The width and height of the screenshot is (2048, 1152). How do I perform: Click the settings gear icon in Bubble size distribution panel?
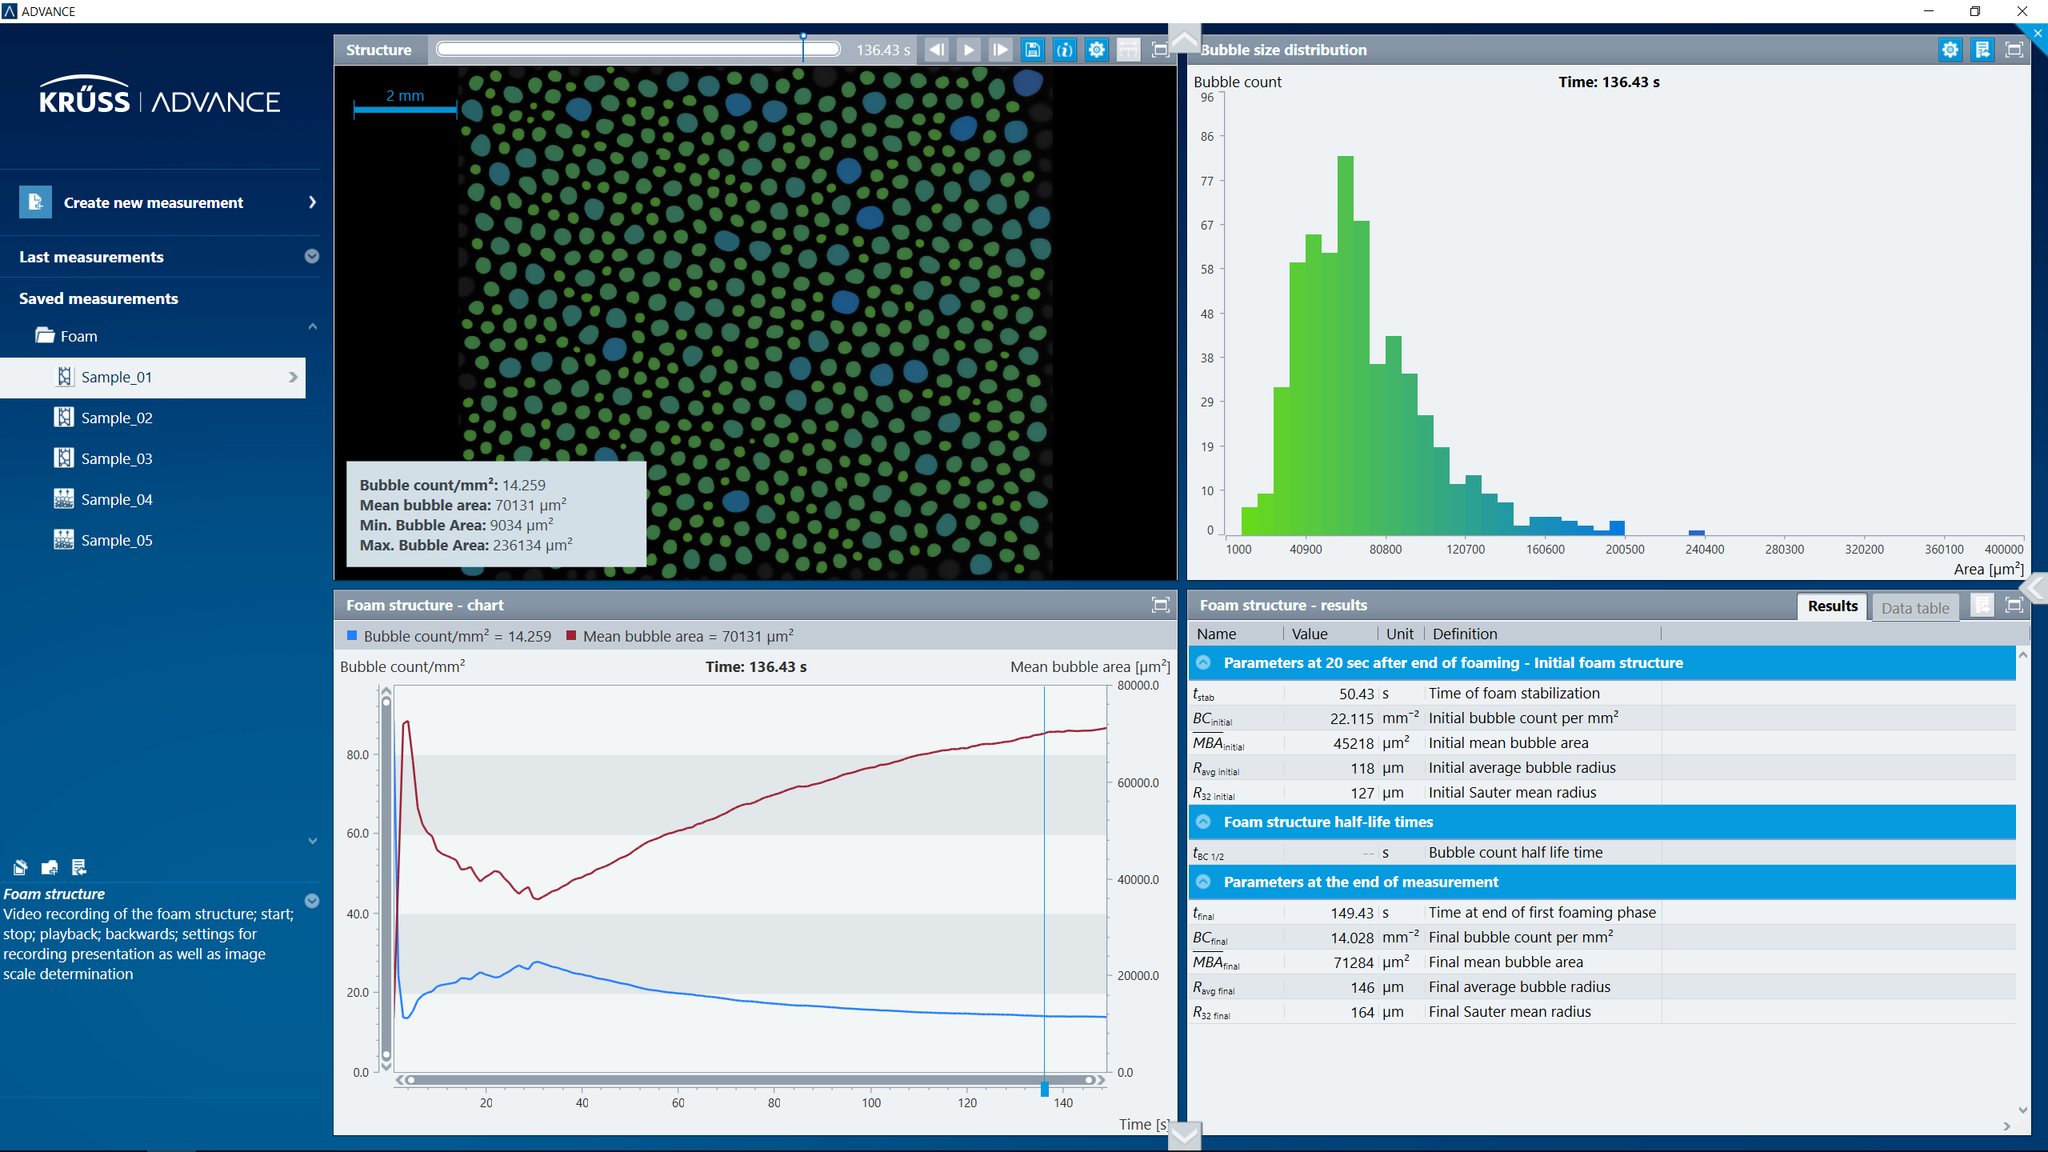pyautogui.click(x=1950, y=49)
